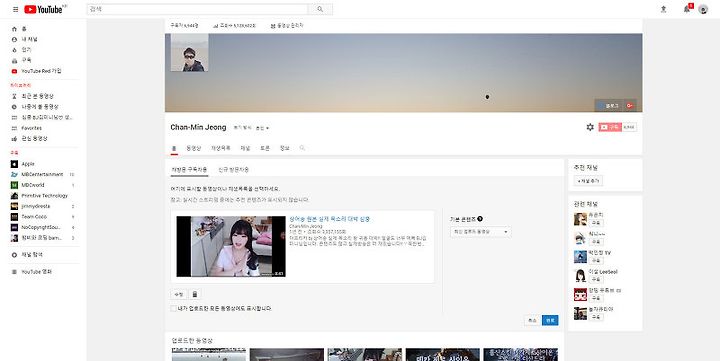The width and height of the screenshot is (720, 361).
Task: Click the Google+ link on banner
Action: click(x=630, y=106)
